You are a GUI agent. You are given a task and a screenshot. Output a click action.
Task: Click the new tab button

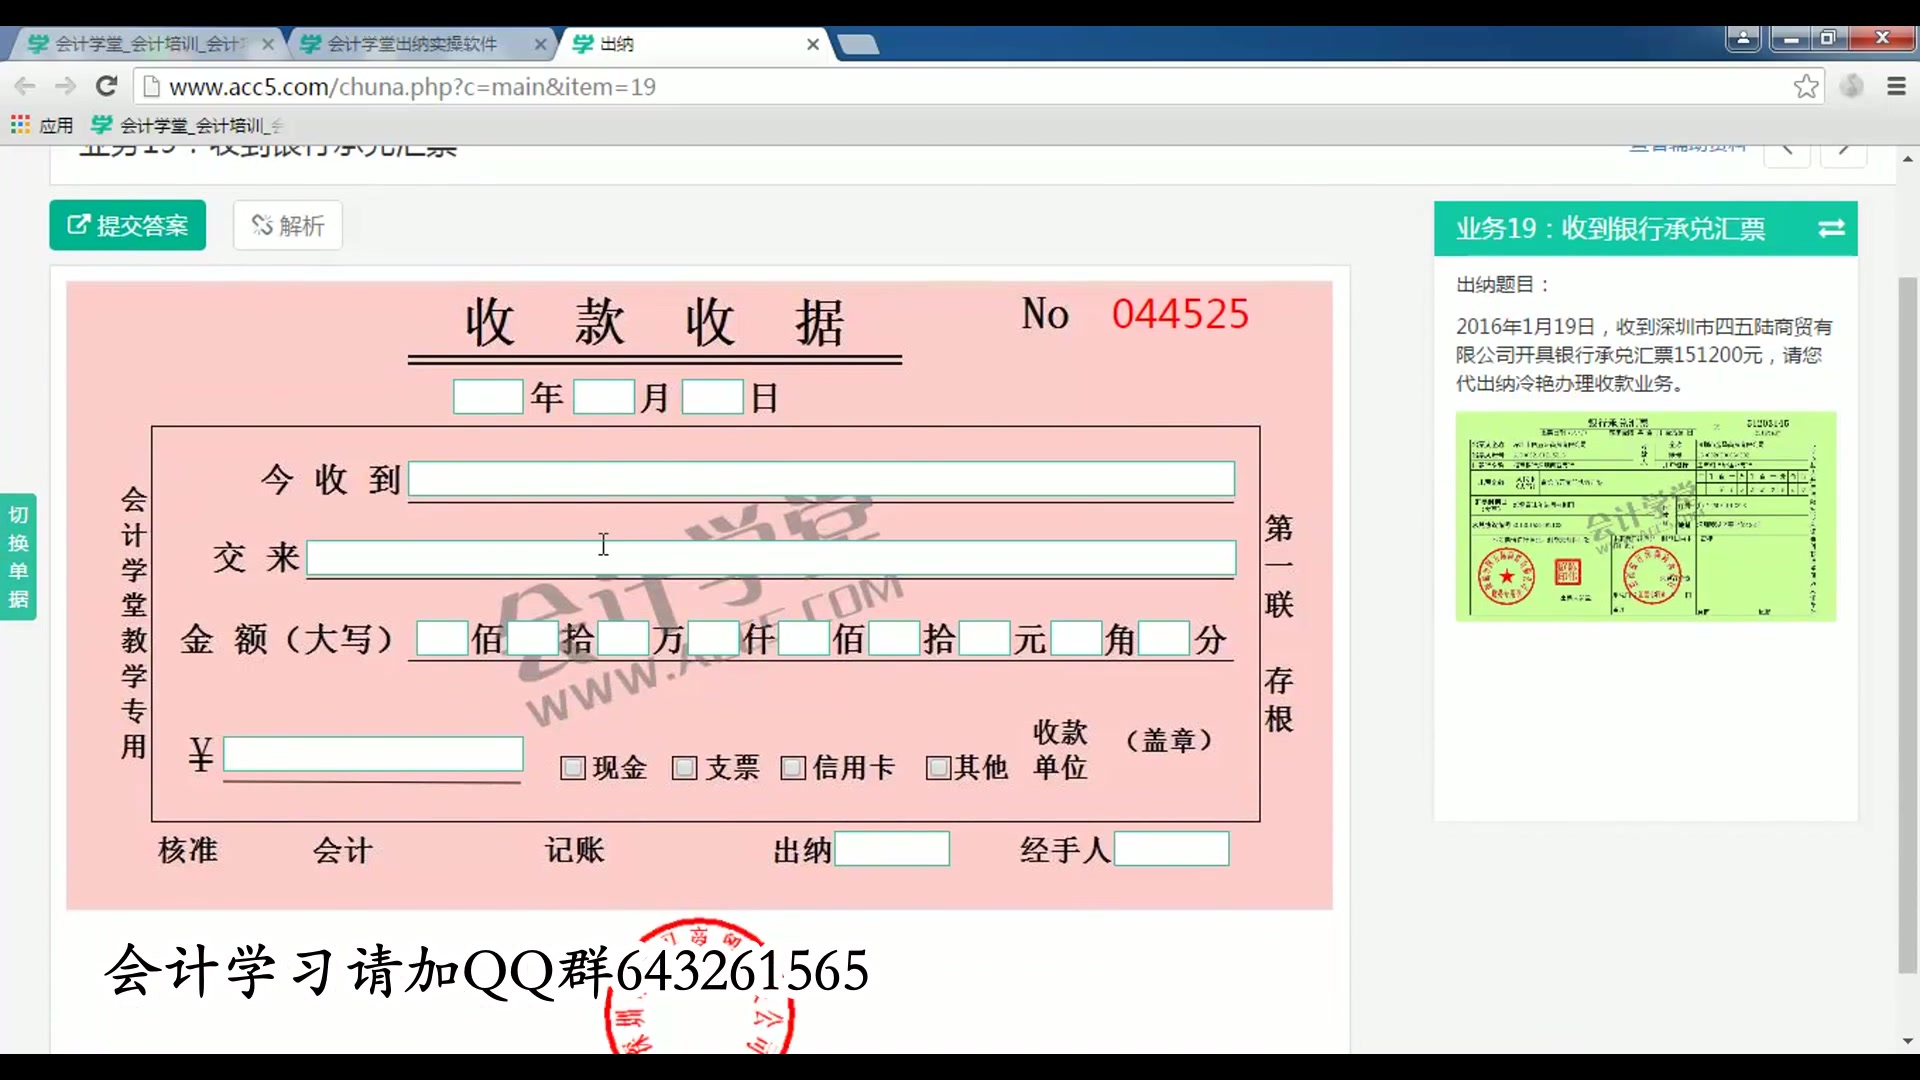858,44
